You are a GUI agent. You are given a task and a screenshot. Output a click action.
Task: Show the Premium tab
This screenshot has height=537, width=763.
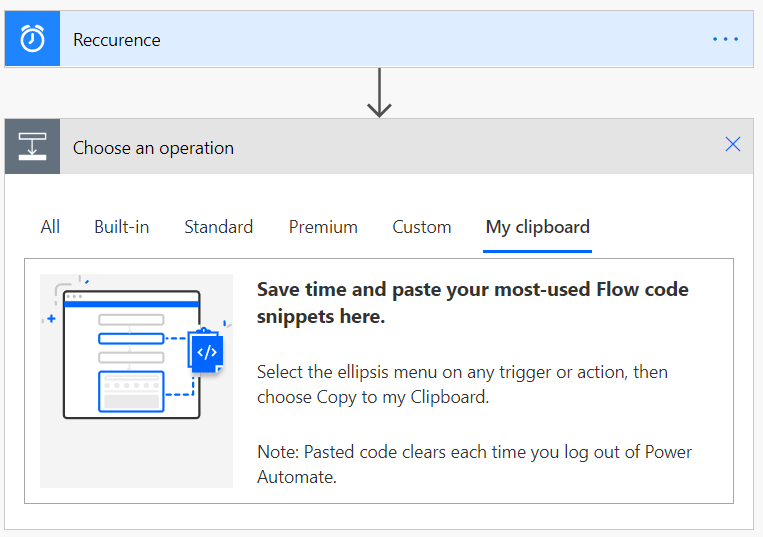(323, 227)
